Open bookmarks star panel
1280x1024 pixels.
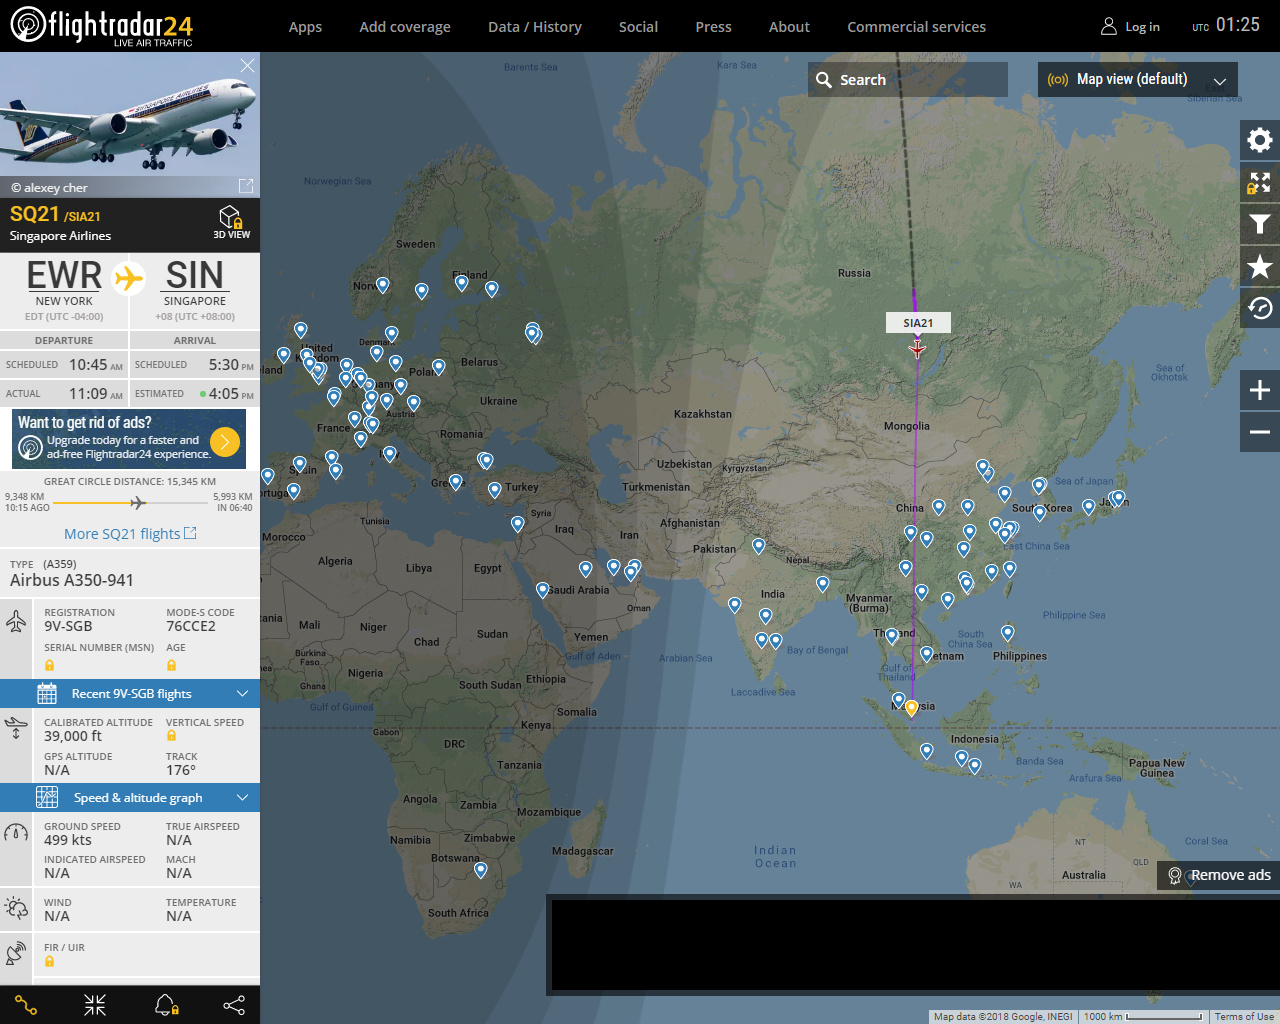click(1260, 266)
